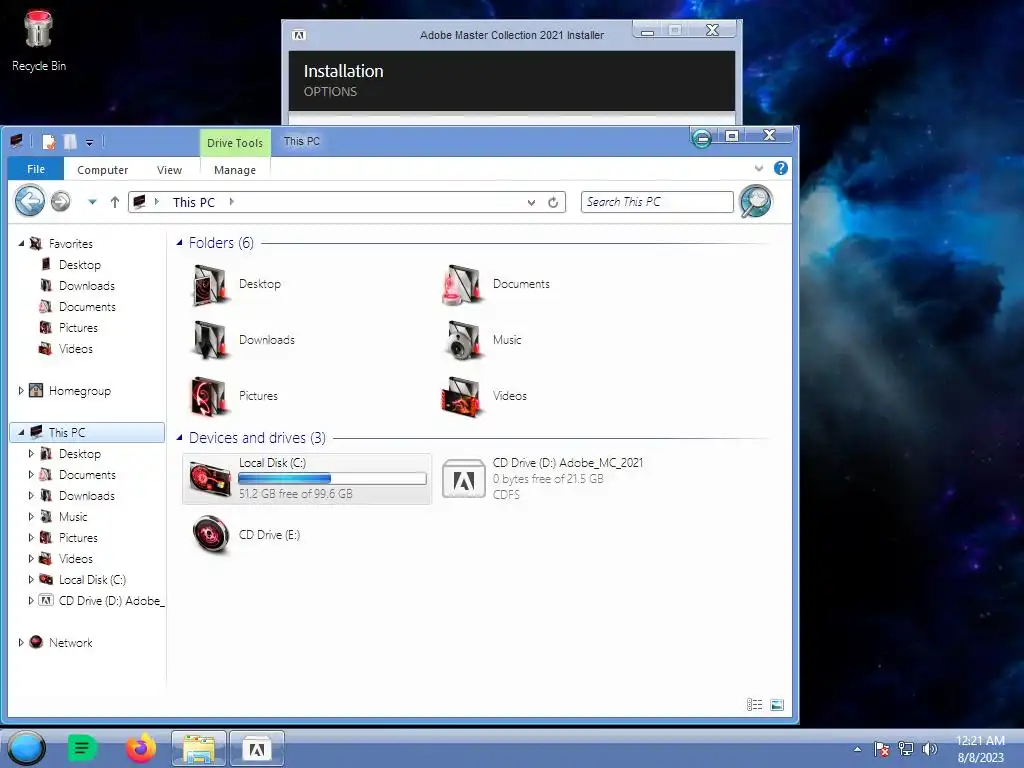This screenshot has height=768, width=1024.
Task: Click File Explorer taskbar button
Action: click(x=199, y=748)
